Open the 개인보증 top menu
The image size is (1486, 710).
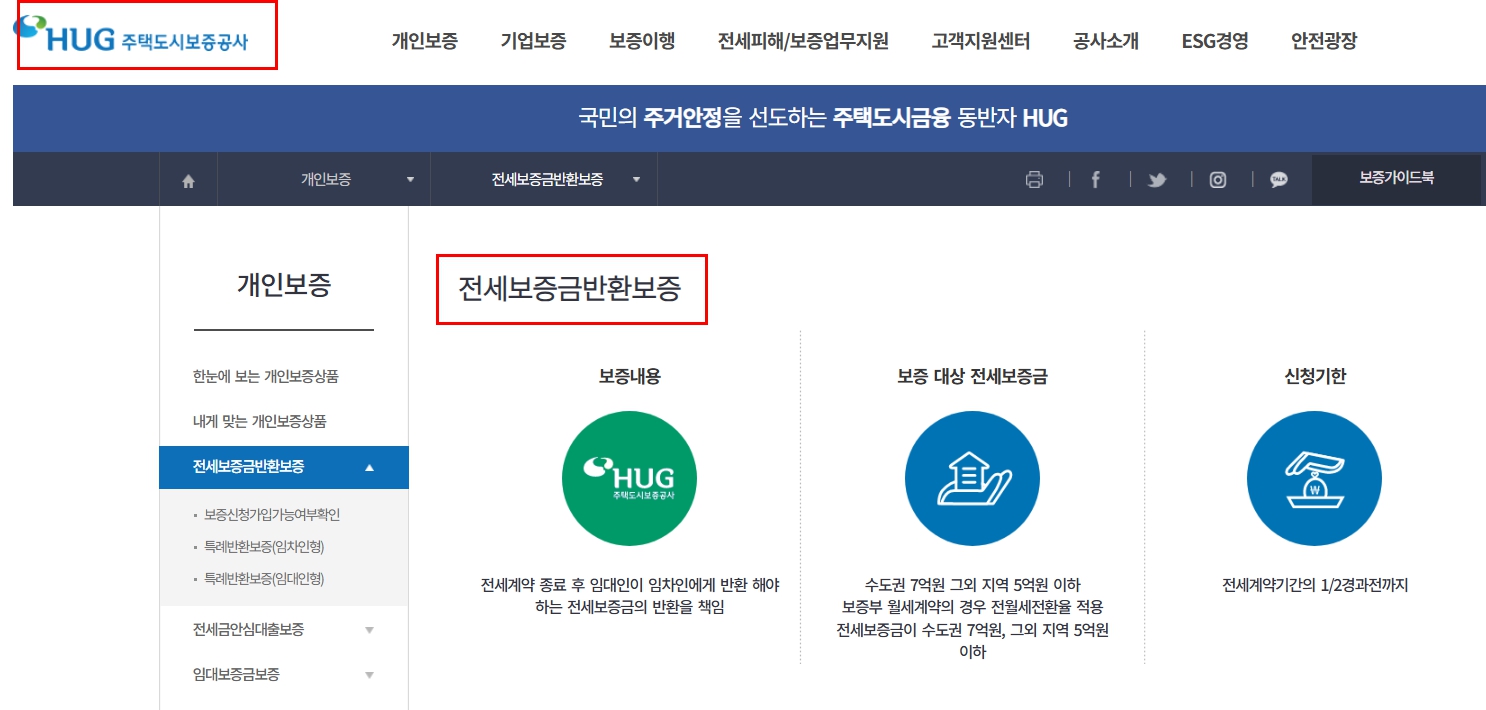424,41
